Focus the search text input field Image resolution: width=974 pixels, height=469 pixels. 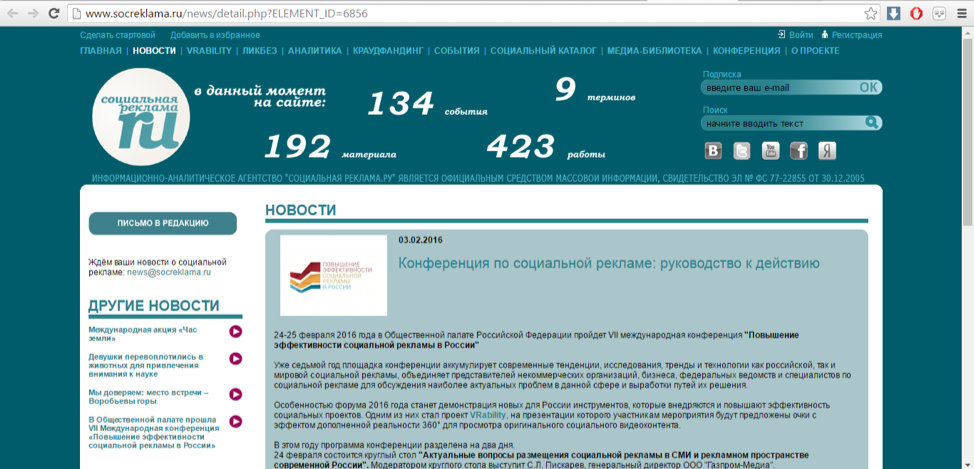point(783,124)
